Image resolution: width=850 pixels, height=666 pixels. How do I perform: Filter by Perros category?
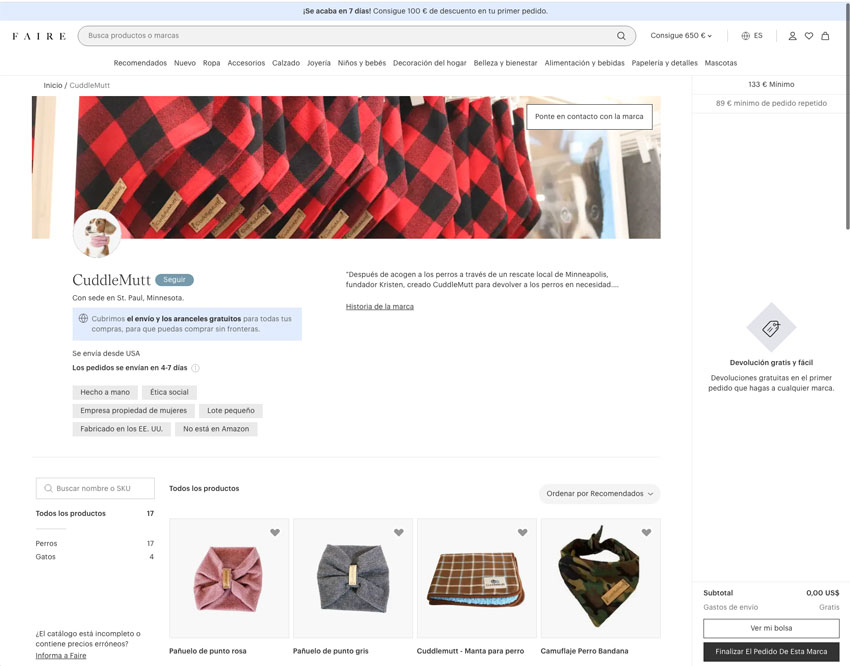(x=95, y=544)
